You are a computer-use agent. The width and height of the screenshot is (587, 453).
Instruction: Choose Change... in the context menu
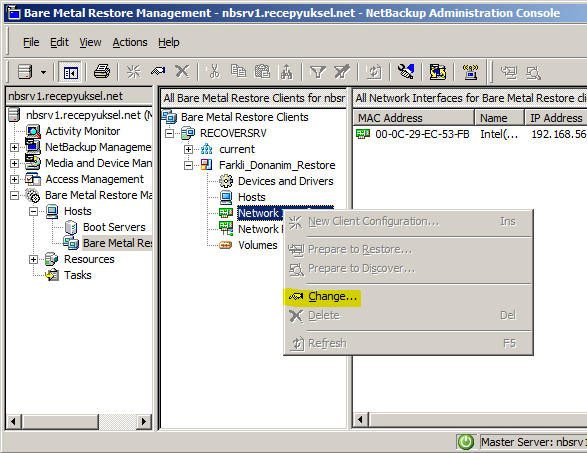tap(408, 297)
